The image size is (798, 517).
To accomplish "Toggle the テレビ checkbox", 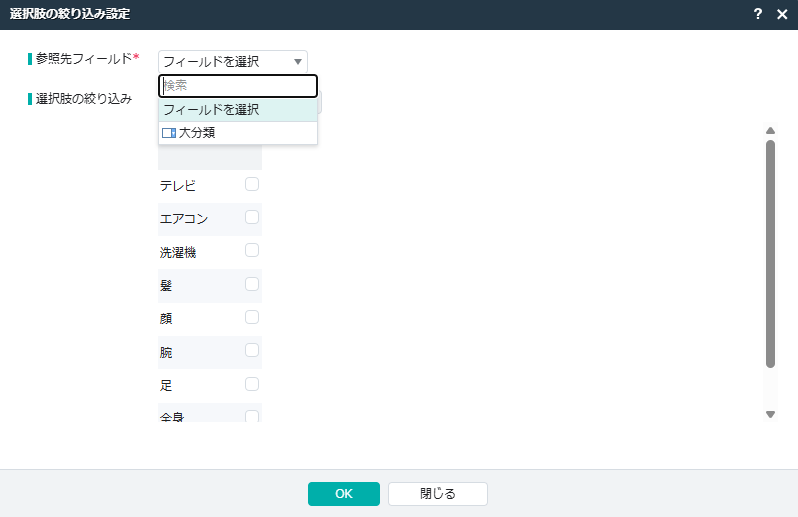I will coord(252,184).
